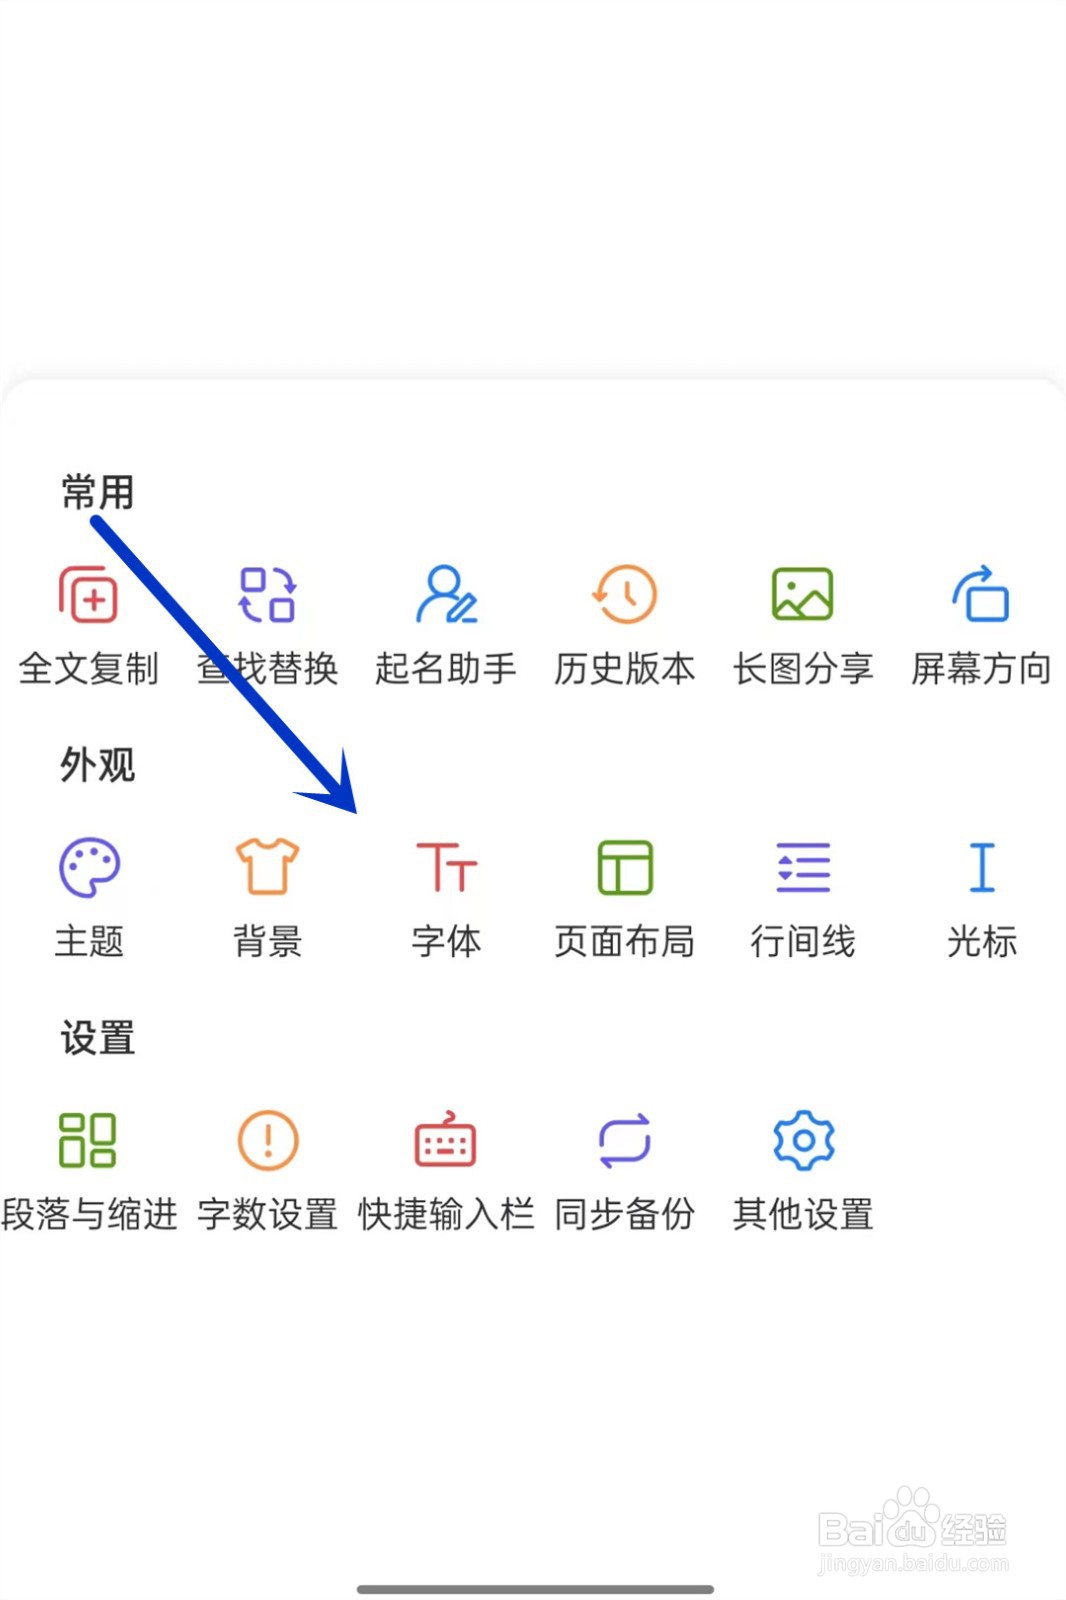This screenshot has height=1600, width=1066.
Task: Start 同步备份 sync backup
Action: [624, 1141]
